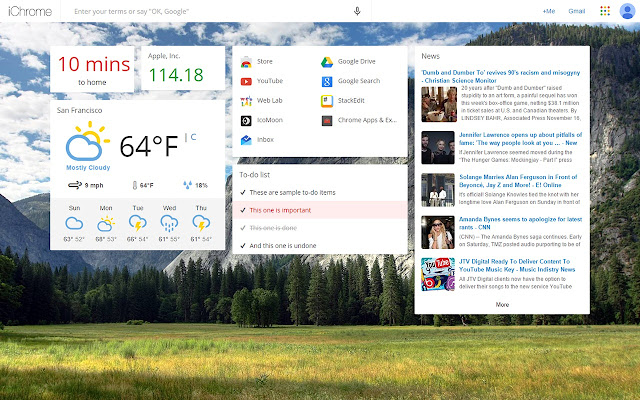Click the Apple, Inc. stock price 114.18

pyautogui.click(x=176, y=75)
